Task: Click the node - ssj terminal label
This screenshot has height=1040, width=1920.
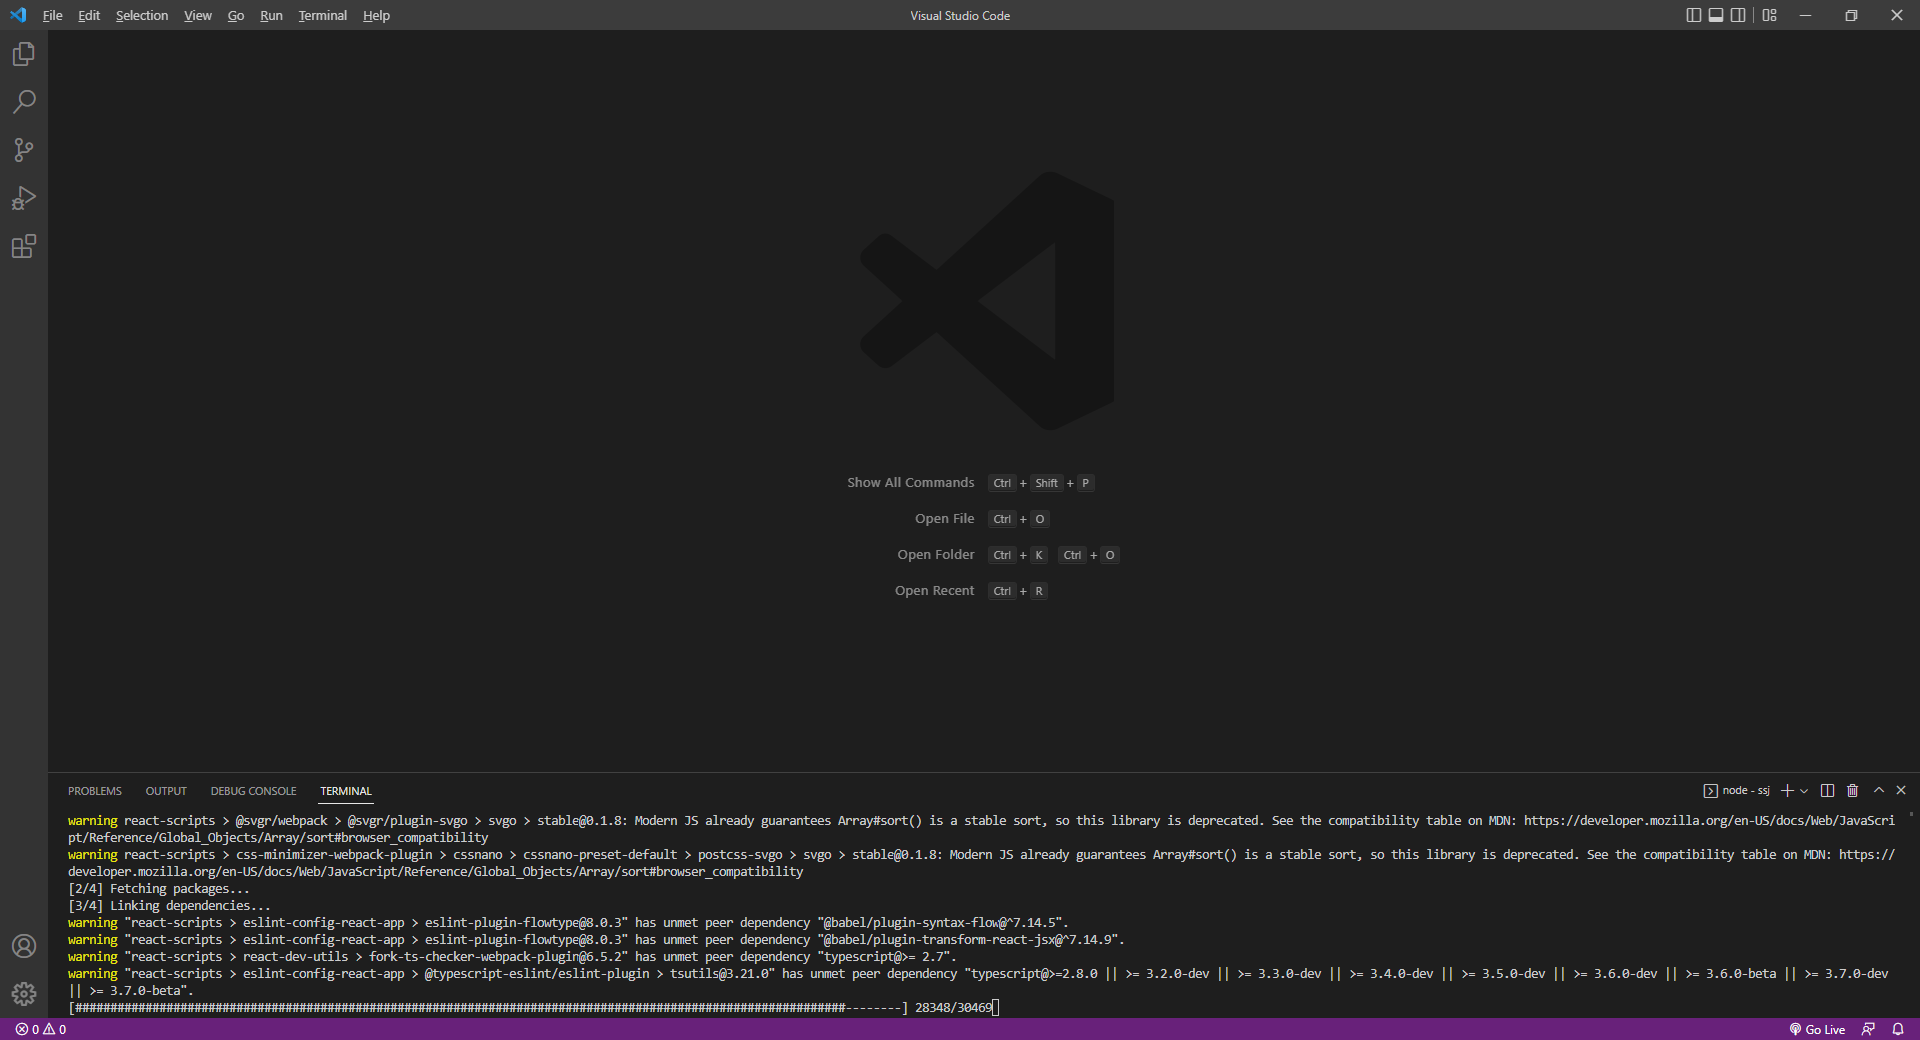Action: [x=1737, y=790]
